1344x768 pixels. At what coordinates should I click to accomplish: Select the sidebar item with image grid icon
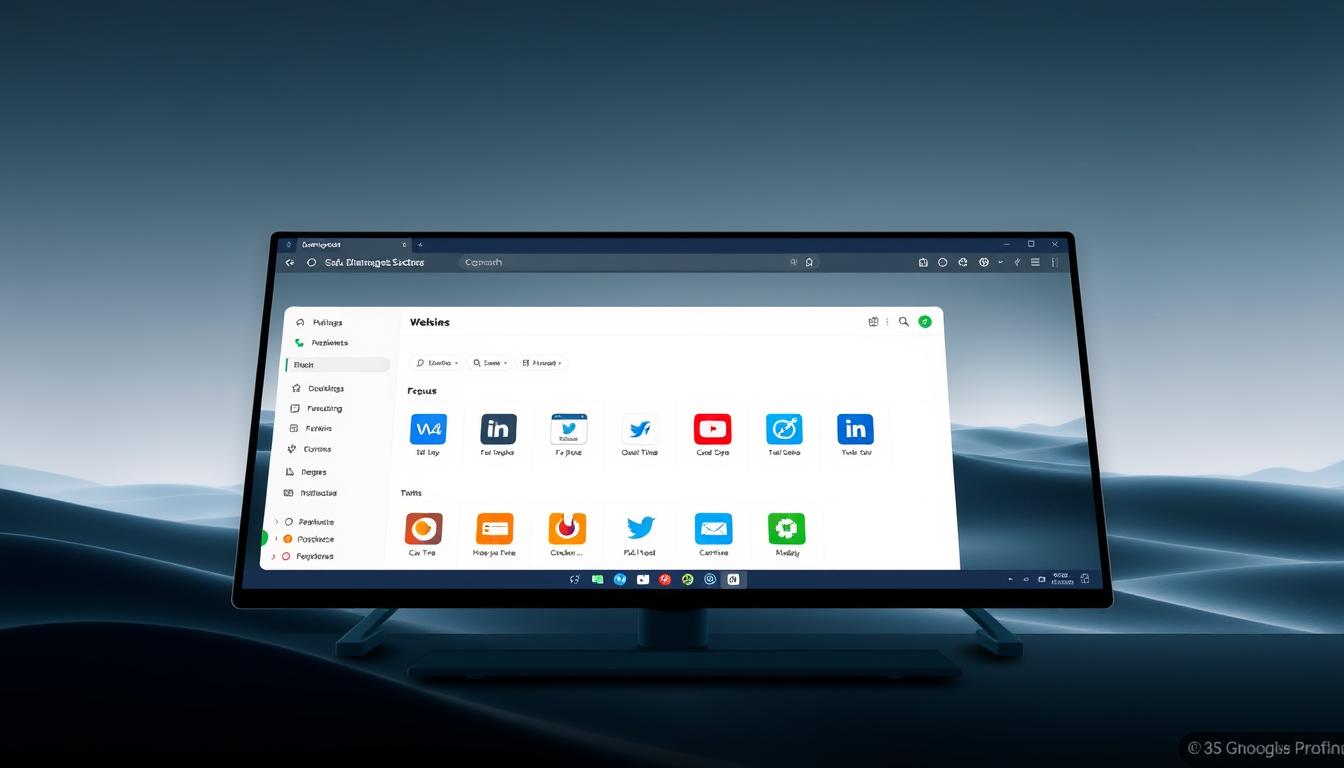(x=311, y=493)
